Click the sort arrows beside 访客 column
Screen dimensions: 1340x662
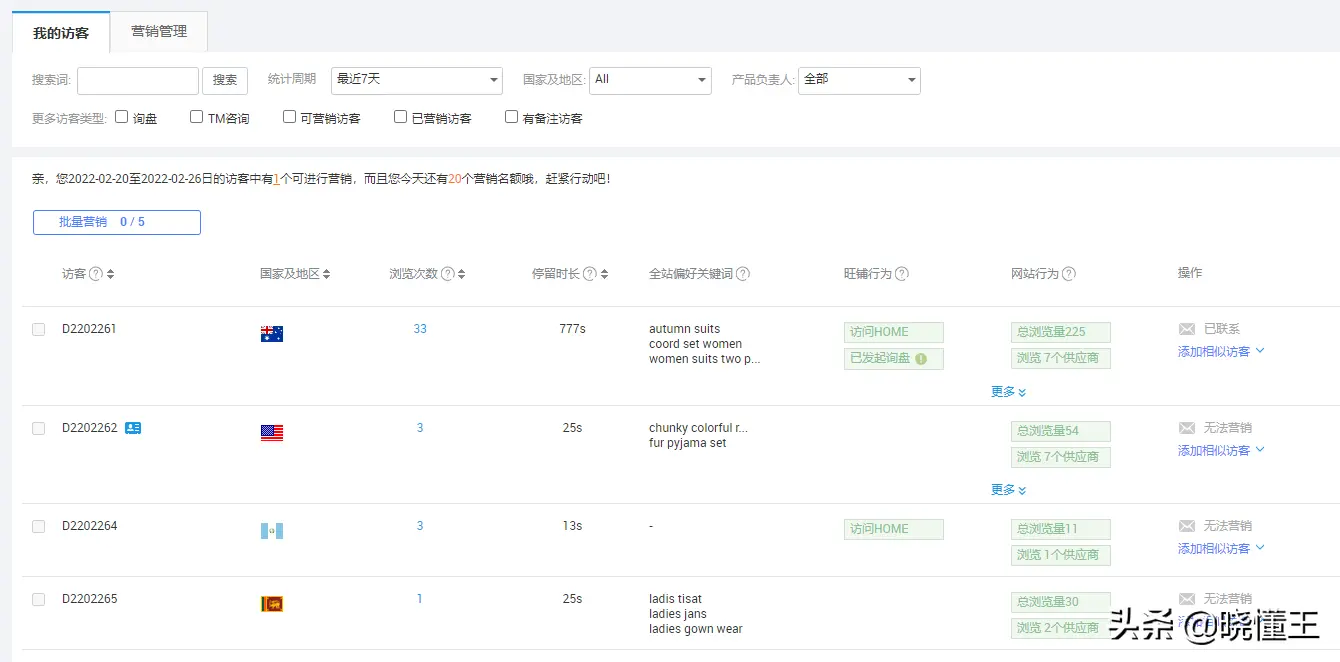point(110,274)
